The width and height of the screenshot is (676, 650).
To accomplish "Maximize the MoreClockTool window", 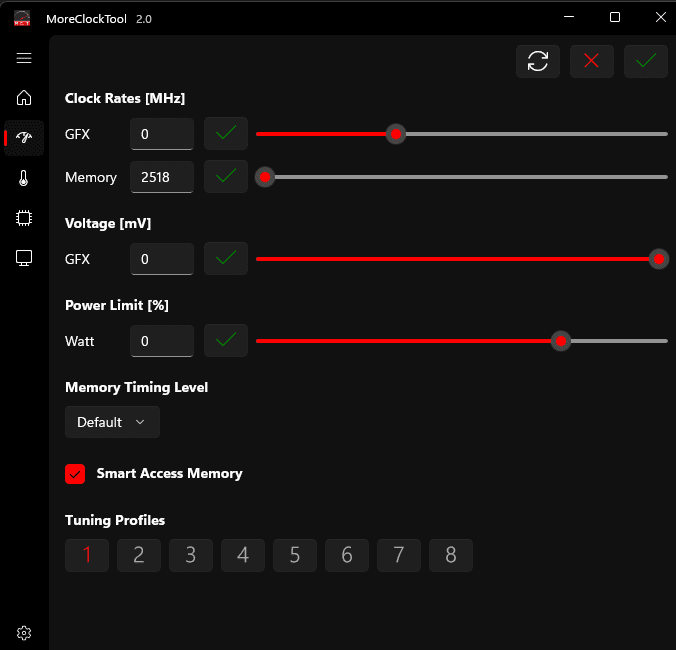I will click(x=615, y=17).
